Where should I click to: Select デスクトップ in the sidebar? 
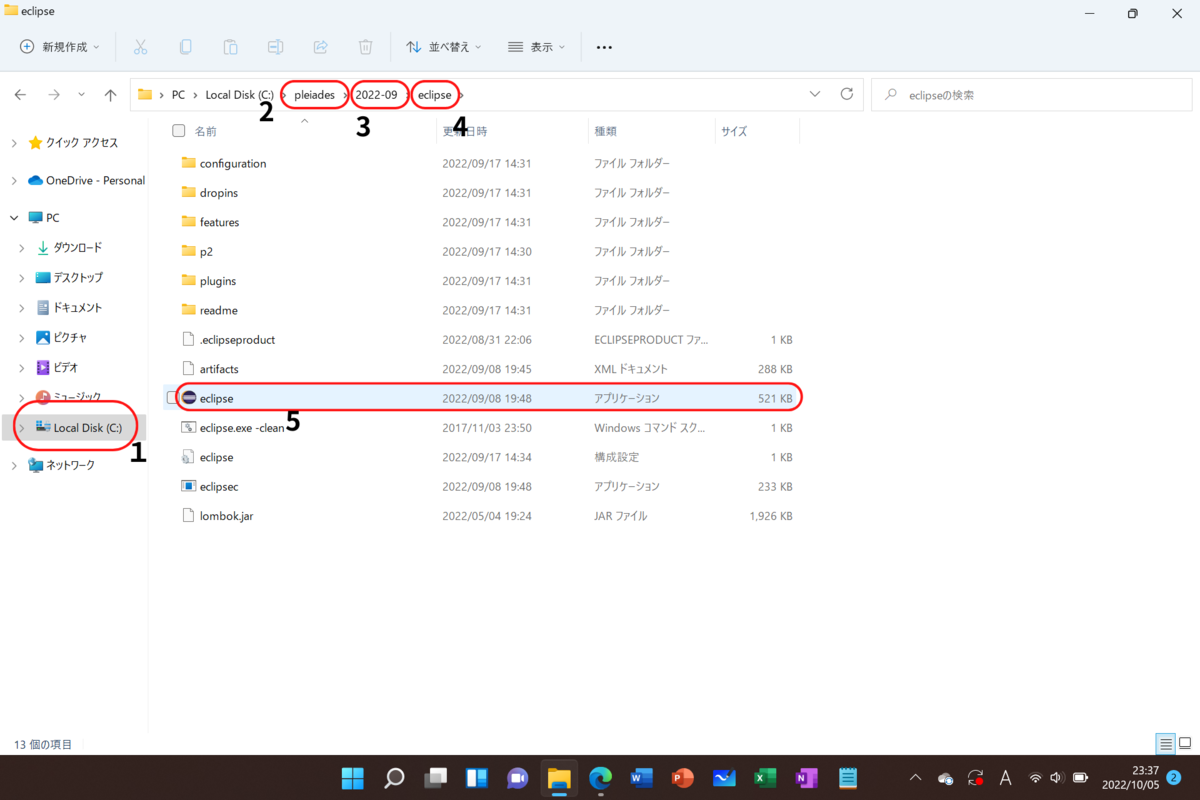pos(77,277)
